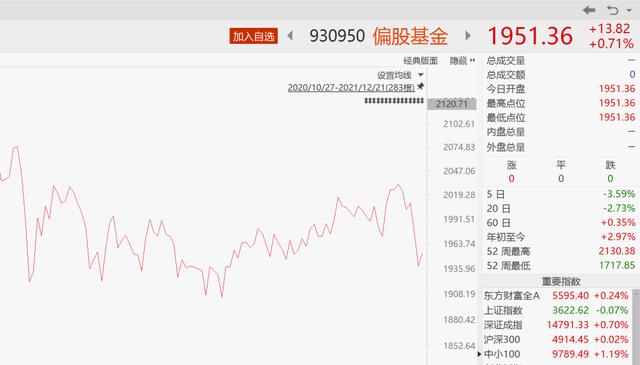The height and width of the screenshot is (365, 640).
Task: Click the date range 2020/10/27-2021/12/21 link
Action: point(351,87)
